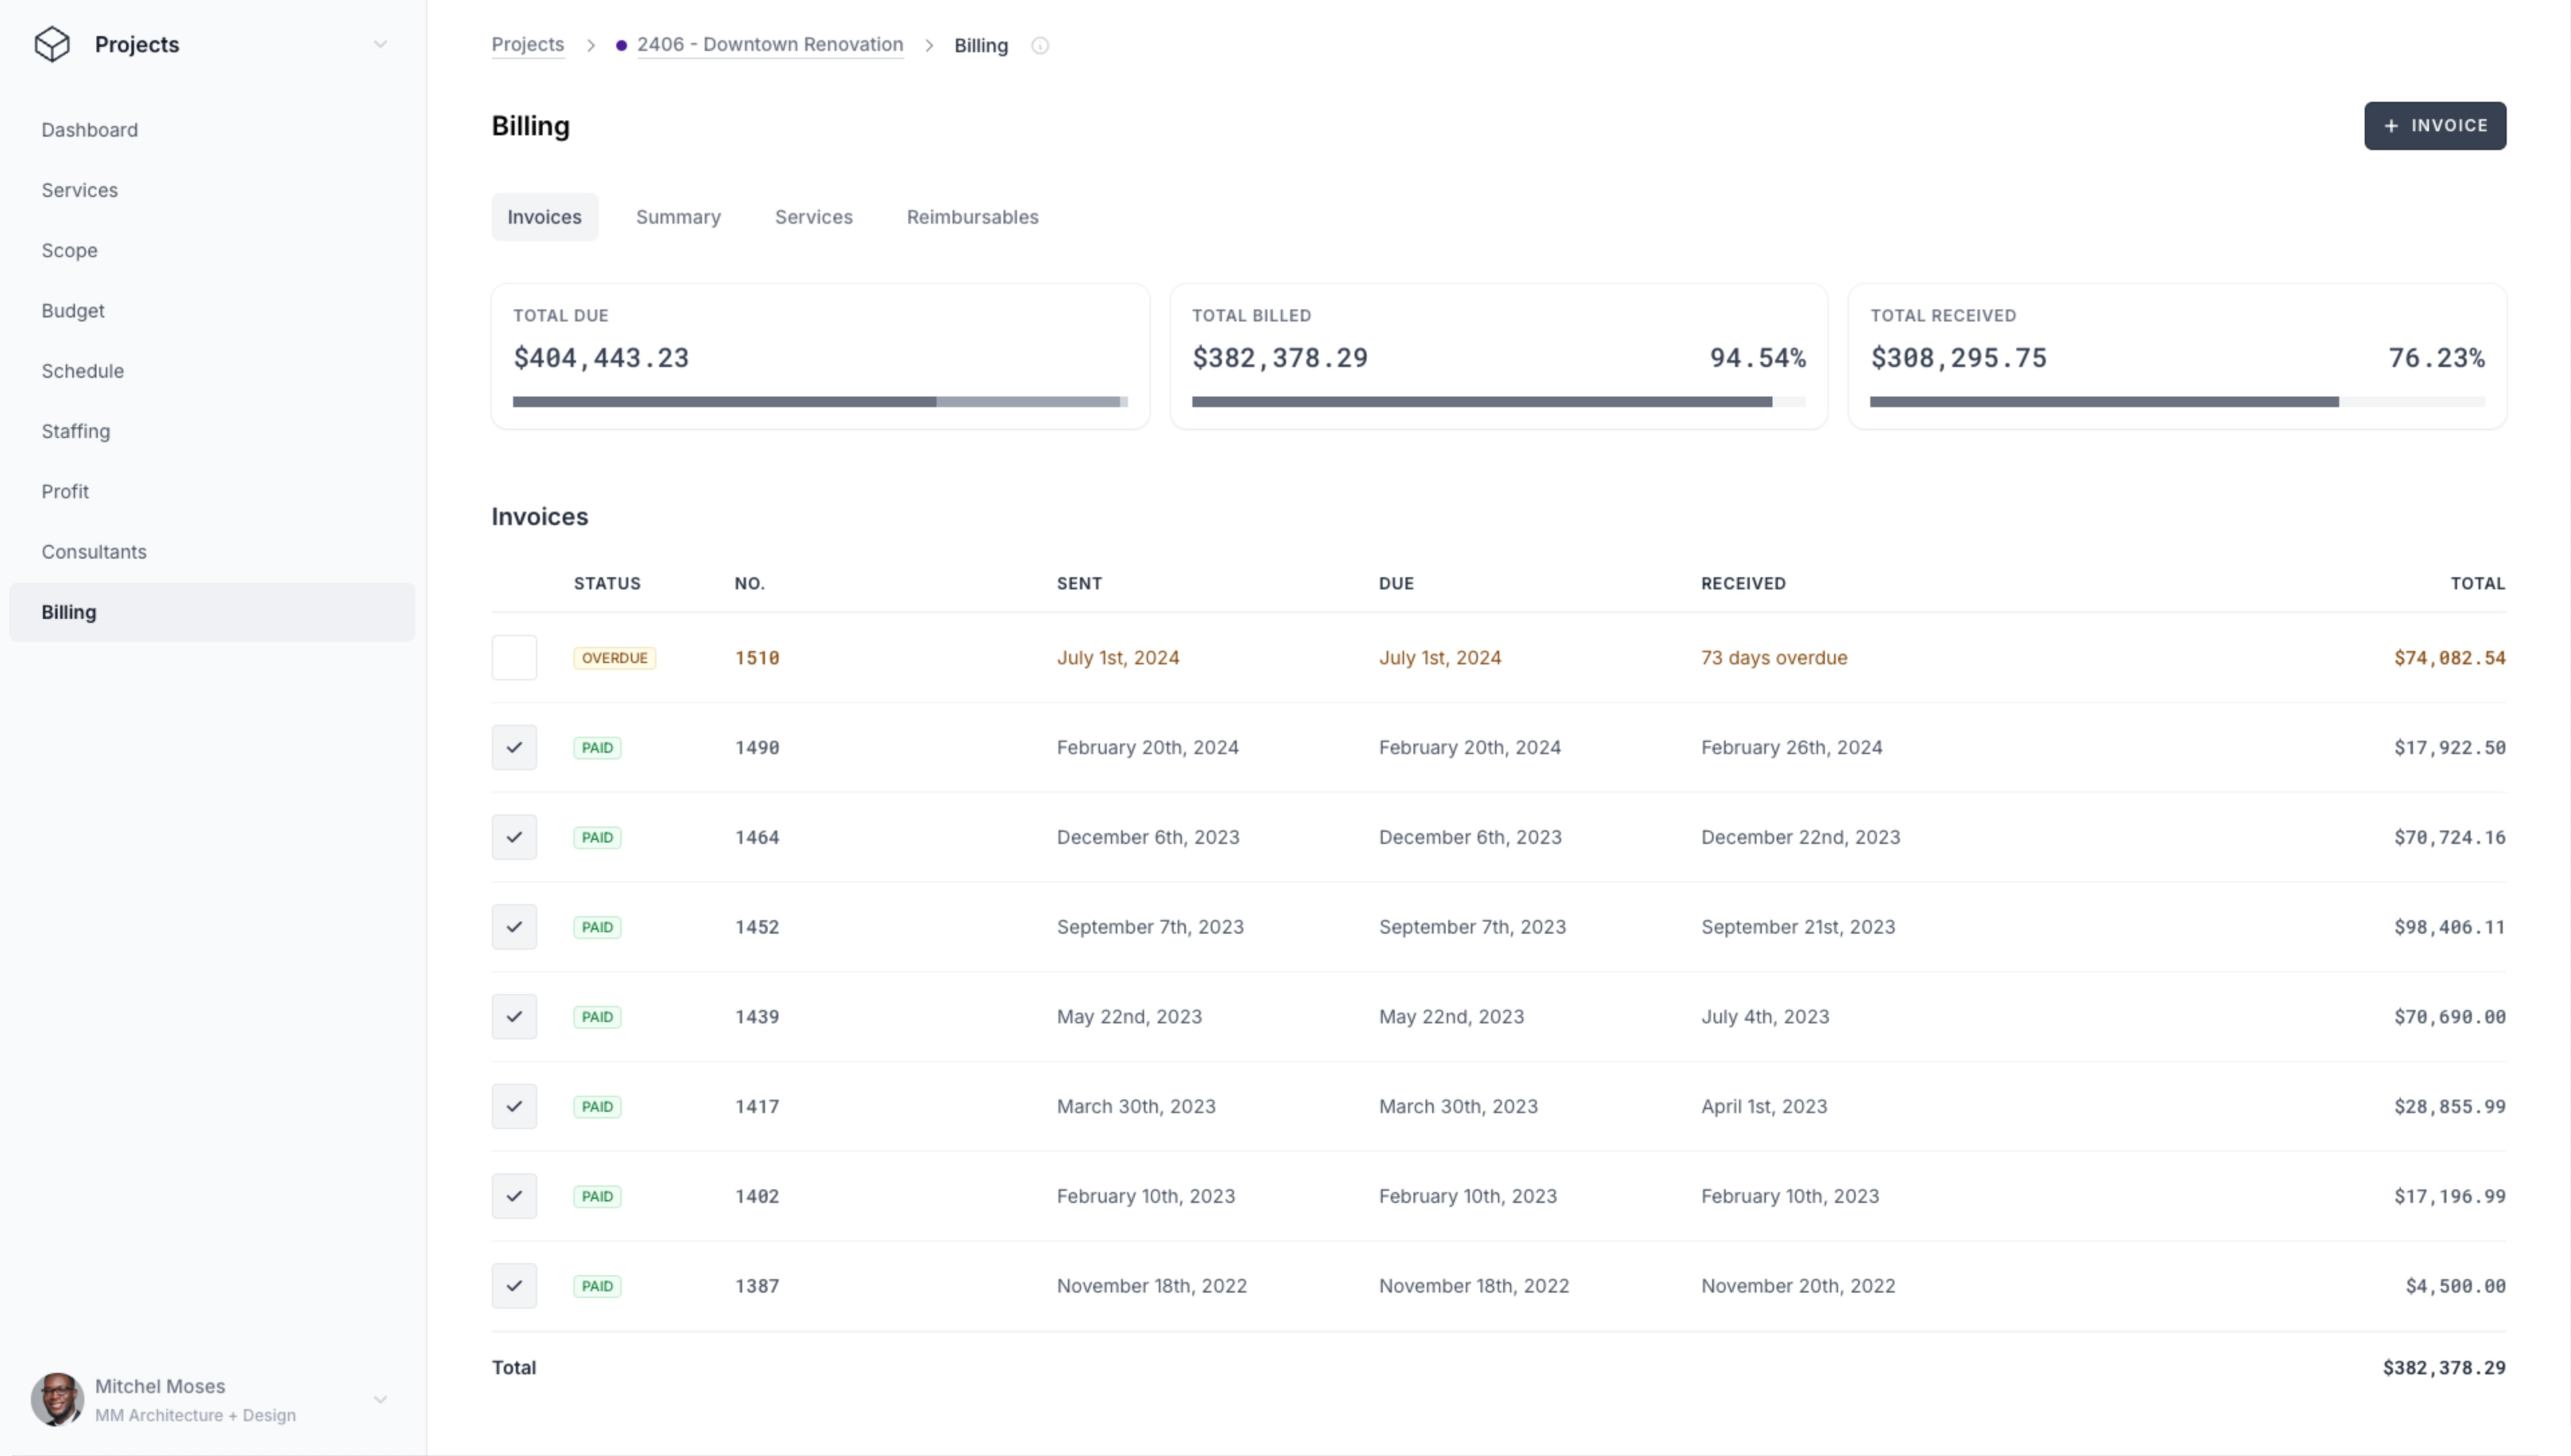
Task: Toggle the checkbox for invoice 1452
Action: tap(514, 927)
